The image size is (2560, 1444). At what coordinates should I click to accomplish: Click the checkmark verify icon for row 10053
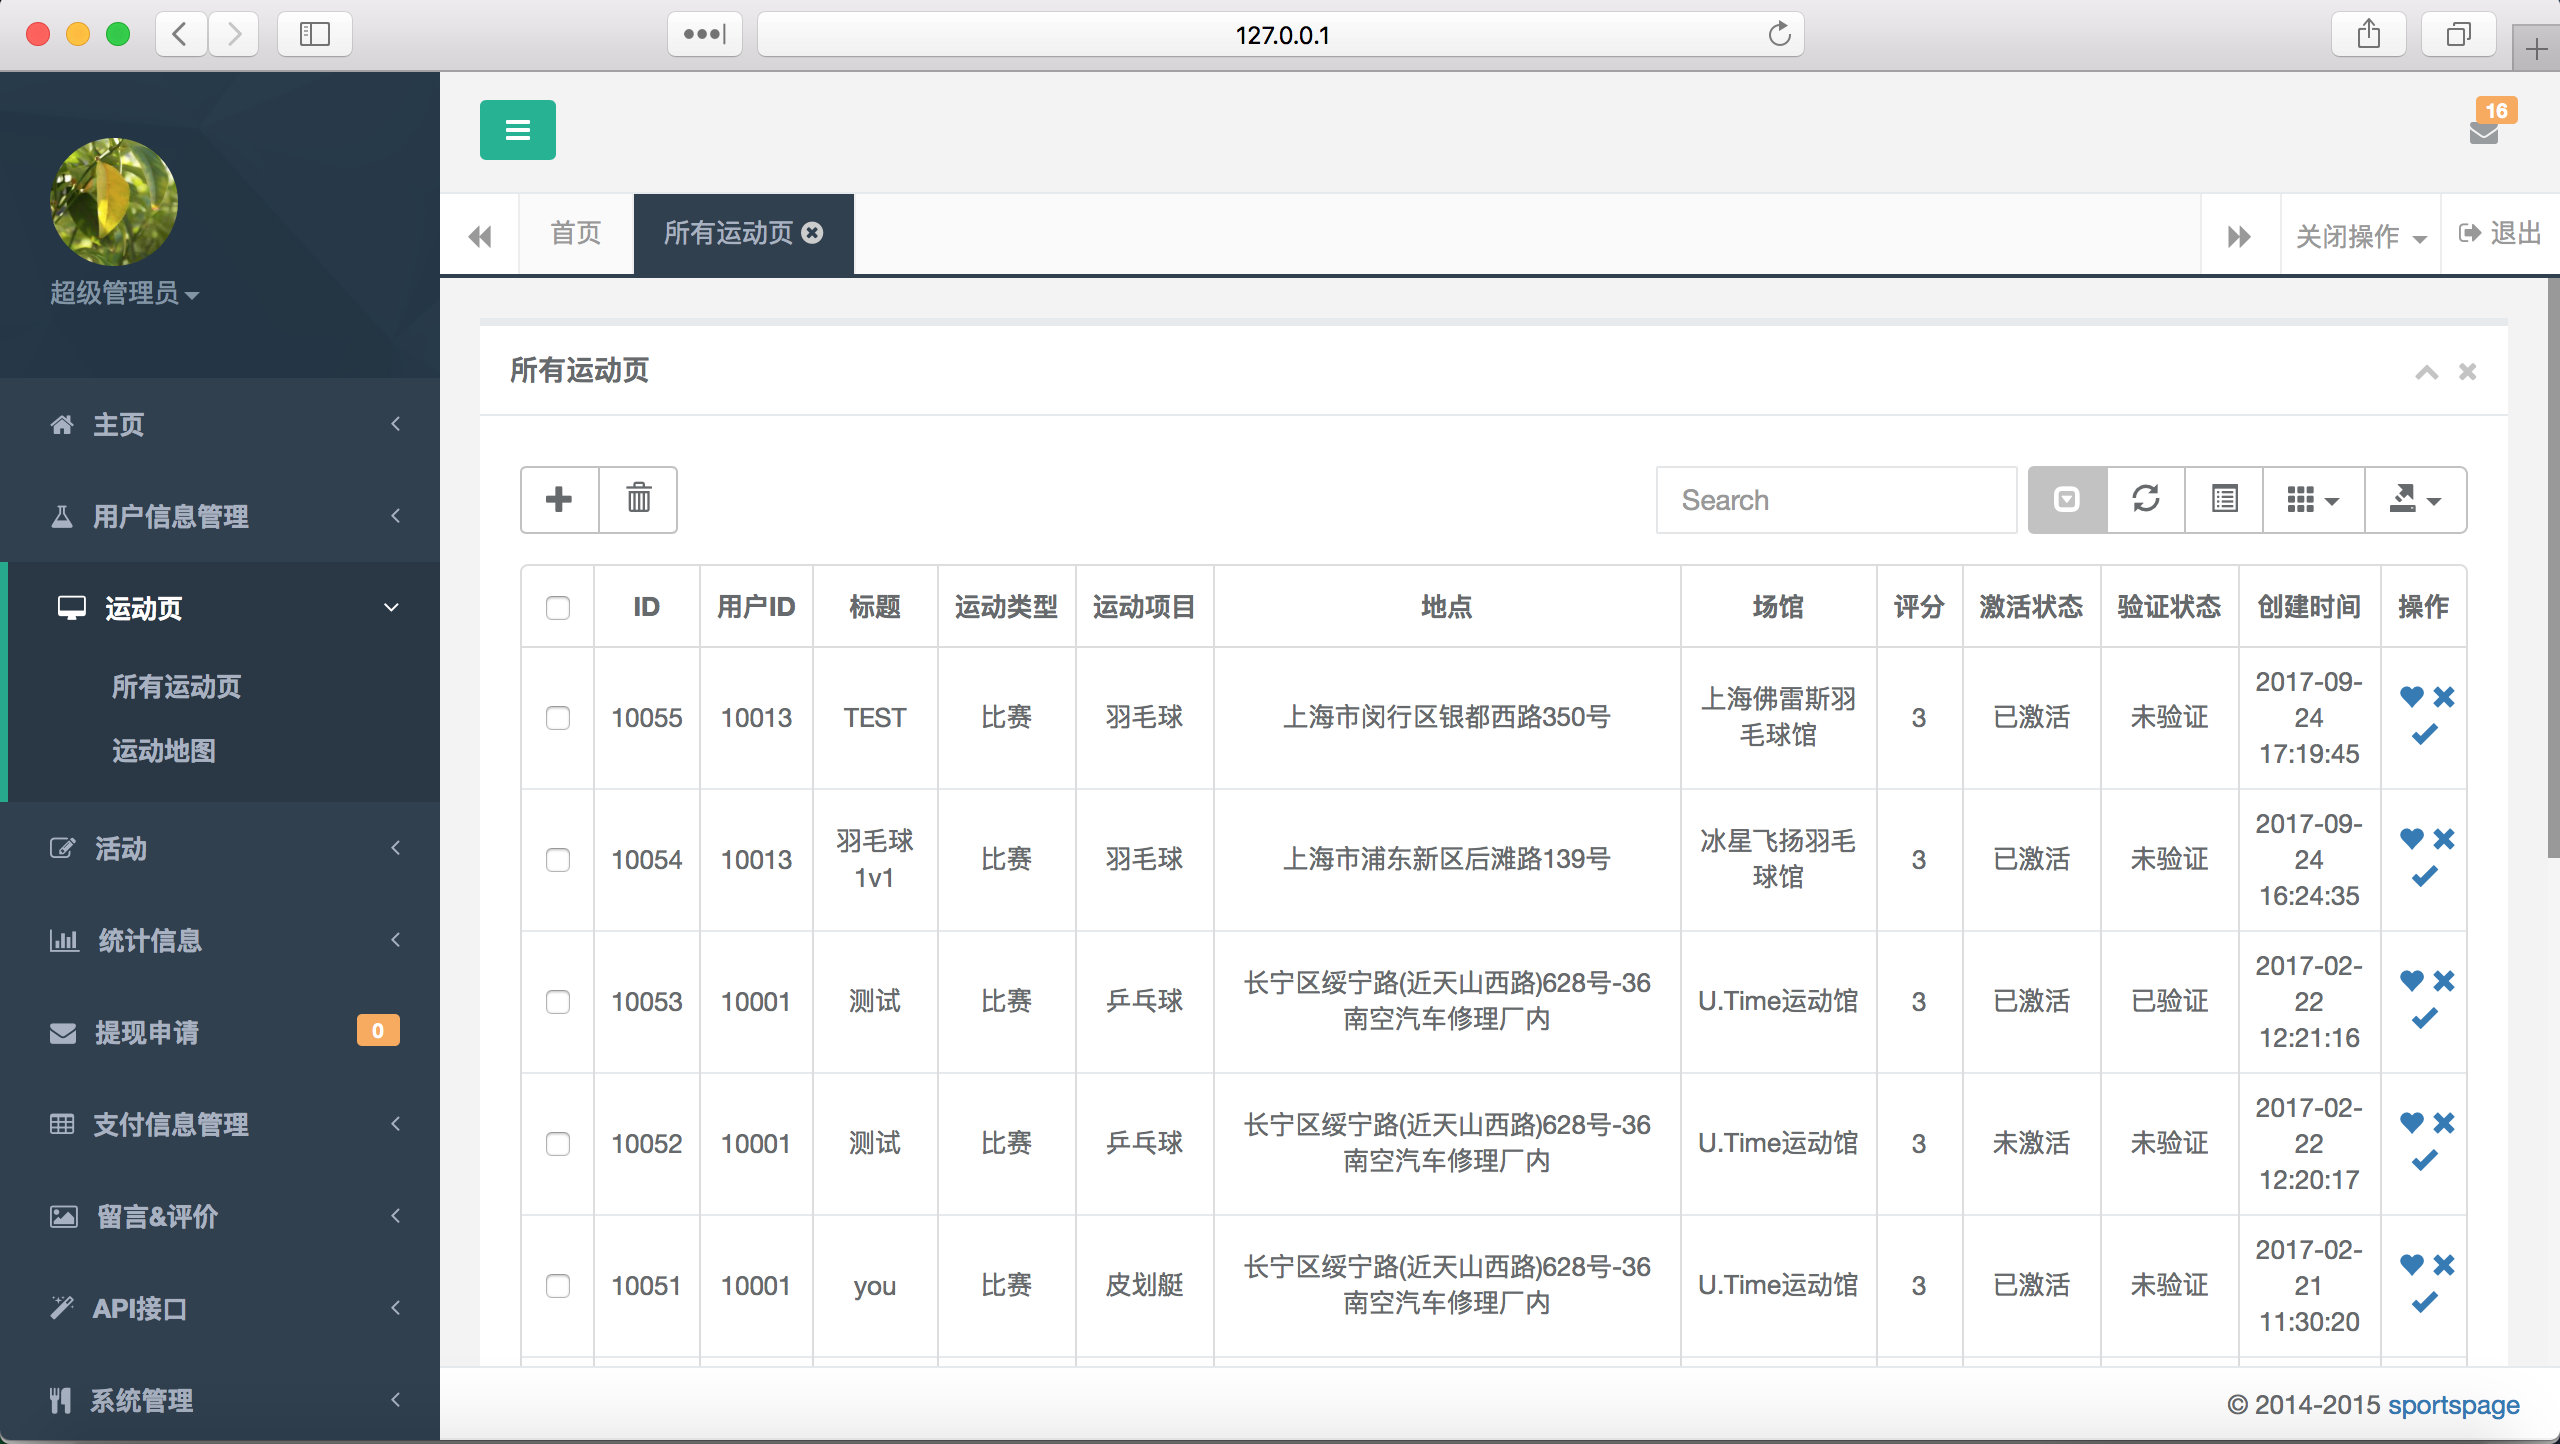[x=2424, y=1019]
